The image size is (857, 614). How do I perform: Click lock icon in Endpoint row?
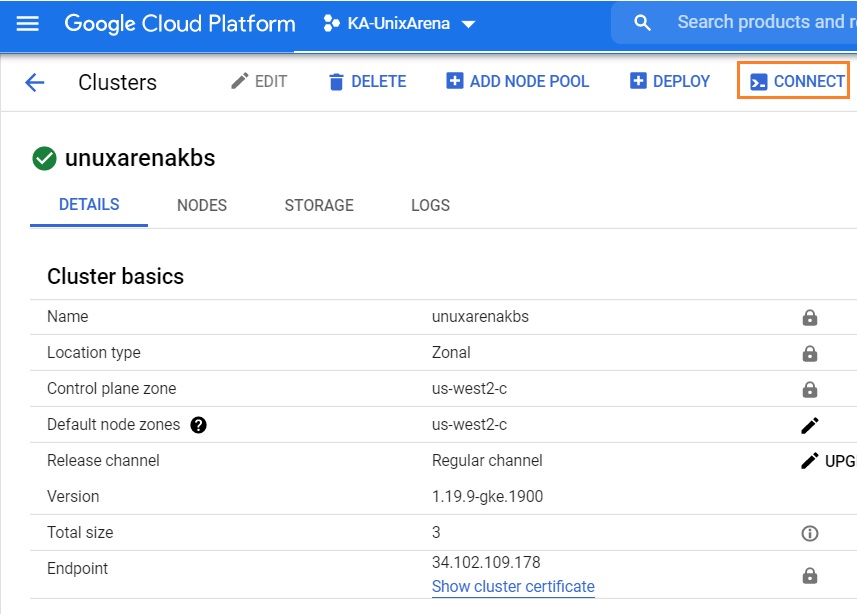(x=809, y=575)
